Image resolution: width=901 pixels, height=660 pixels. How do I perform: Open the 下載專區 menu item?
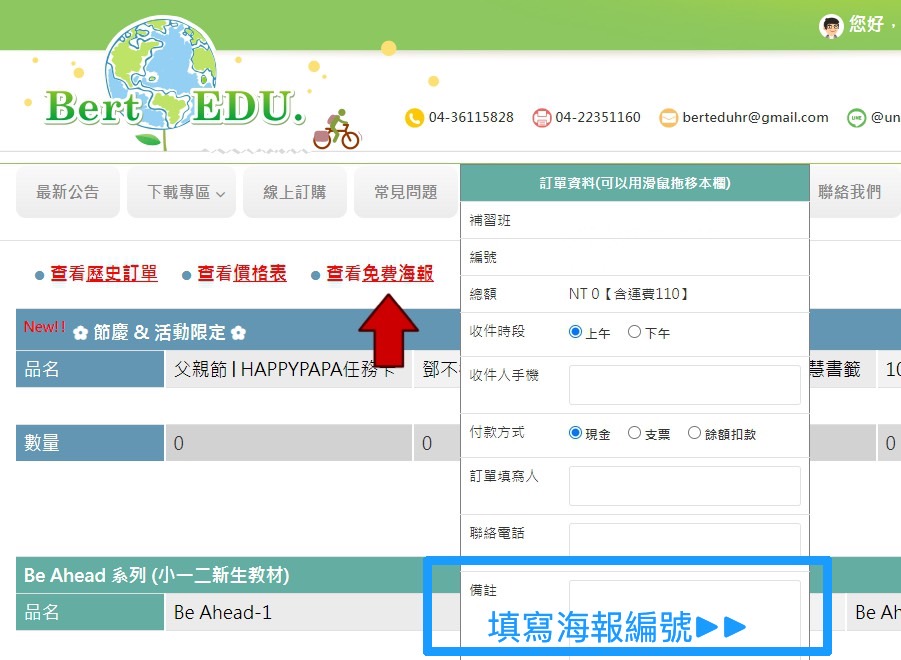pos(181,192)
